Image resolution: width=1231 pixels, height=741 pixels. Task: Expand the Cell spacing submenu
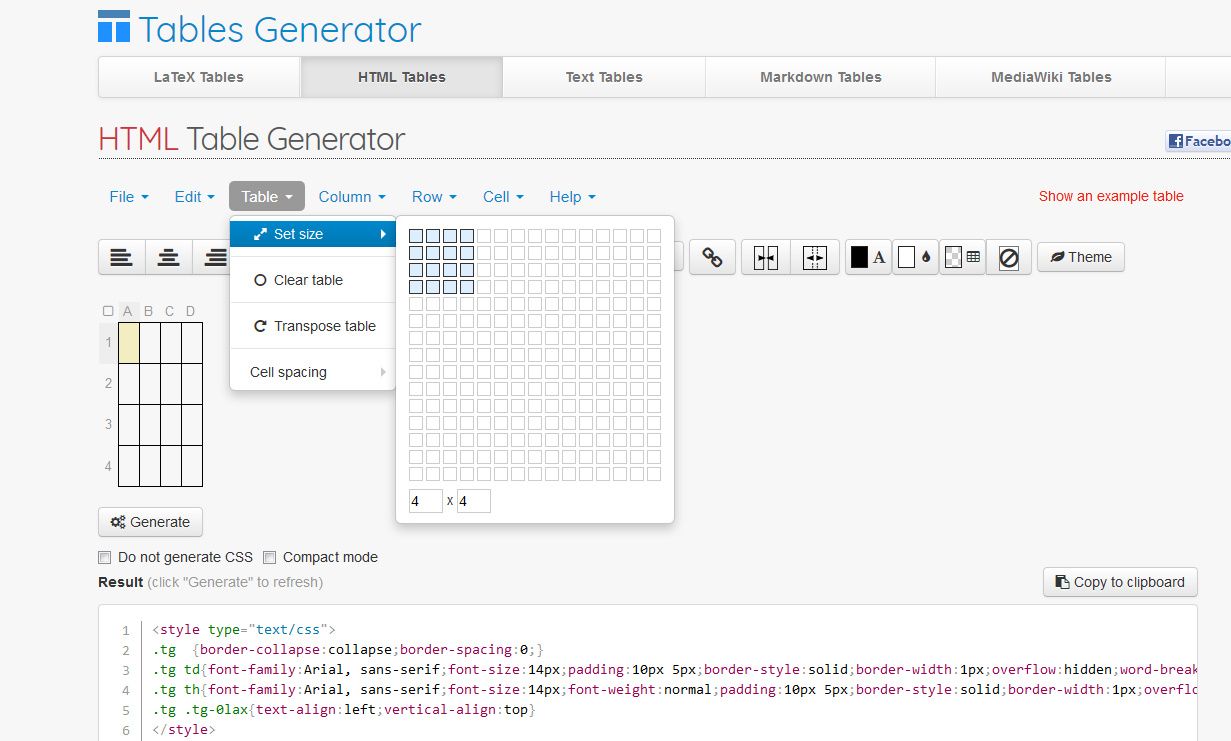pos(313,372)
